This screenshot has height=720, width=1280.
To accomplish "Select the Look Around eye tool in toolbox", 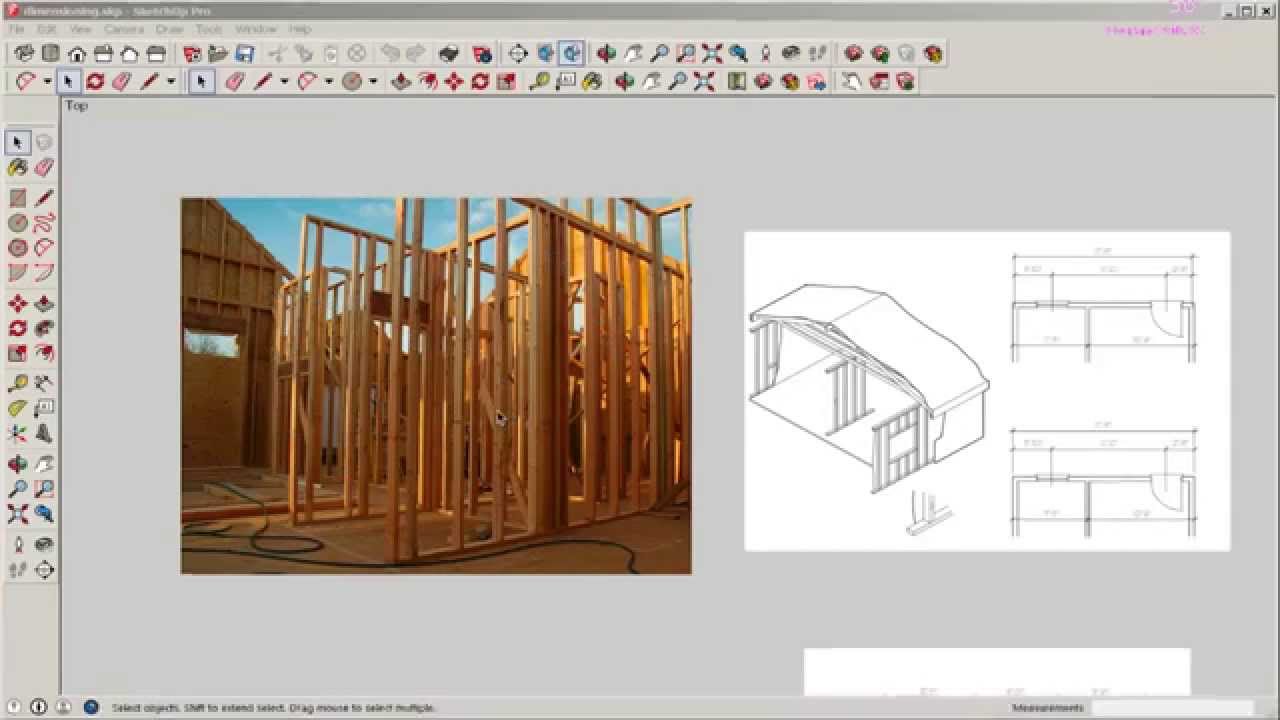I will pos(44,545).
